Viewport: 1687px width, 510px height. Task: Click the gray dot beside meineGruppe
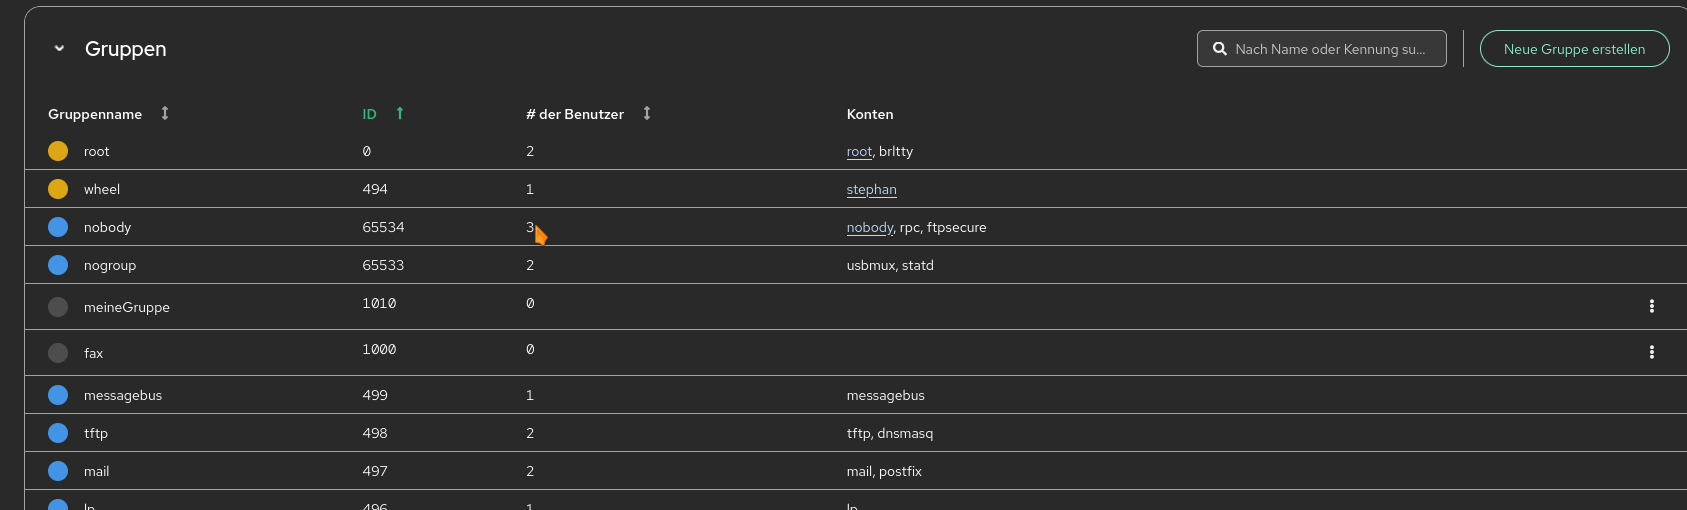pos(58,307)
